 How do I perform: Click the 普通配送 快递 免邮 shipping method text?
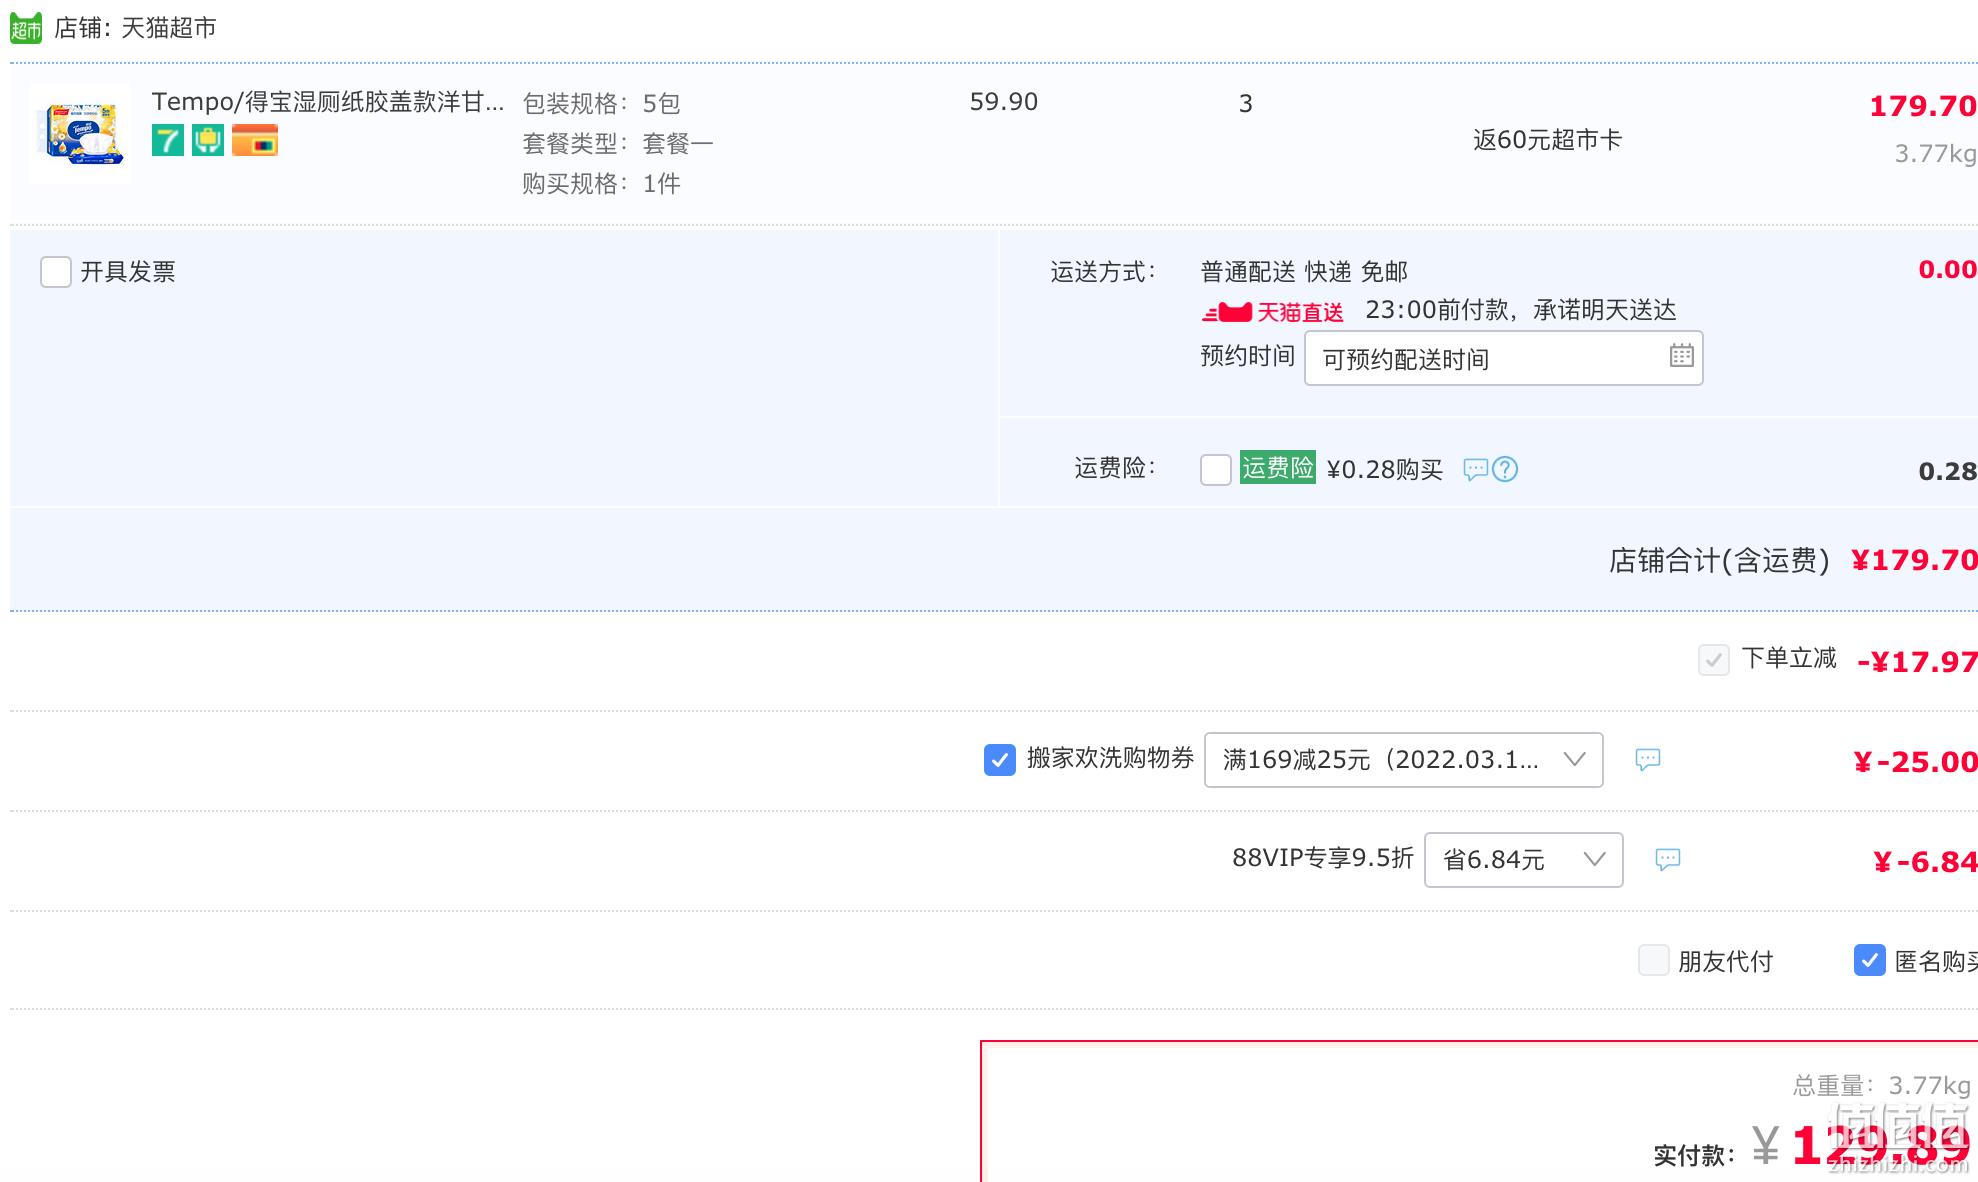coord(1304,272)
